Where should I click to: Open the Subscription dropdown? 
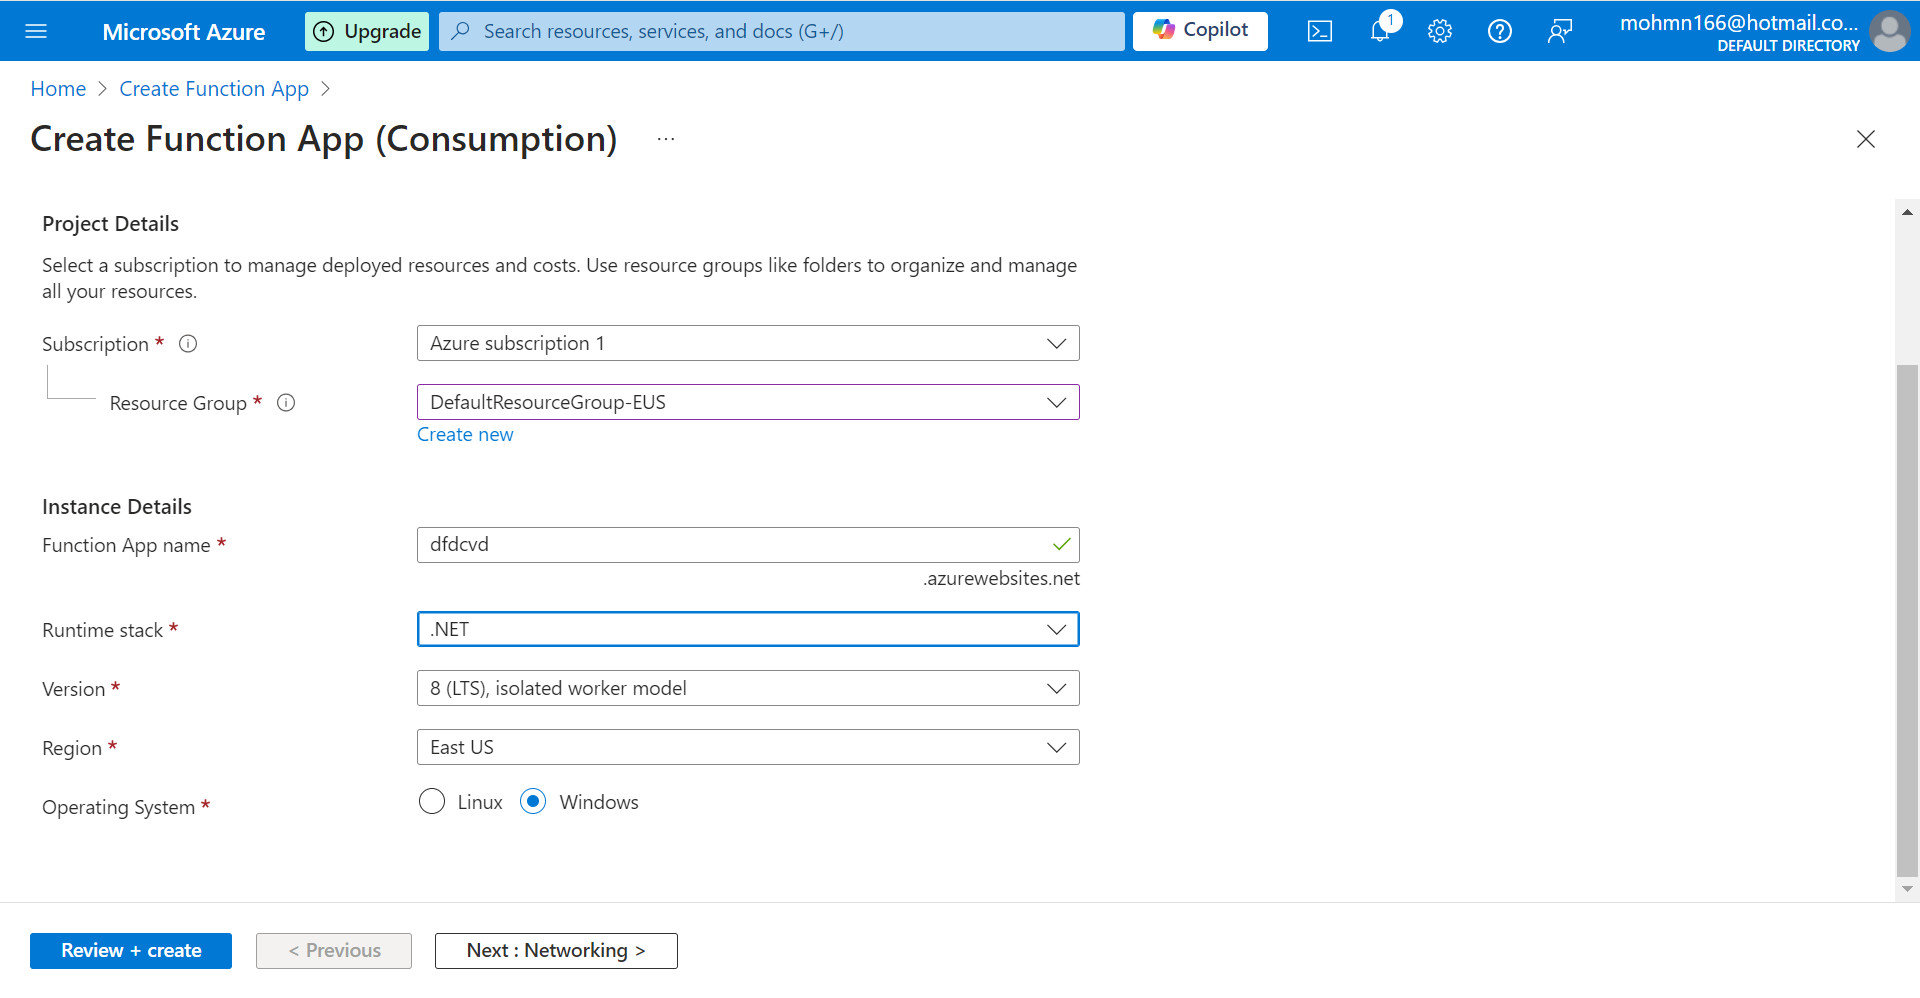pos(748,343)
